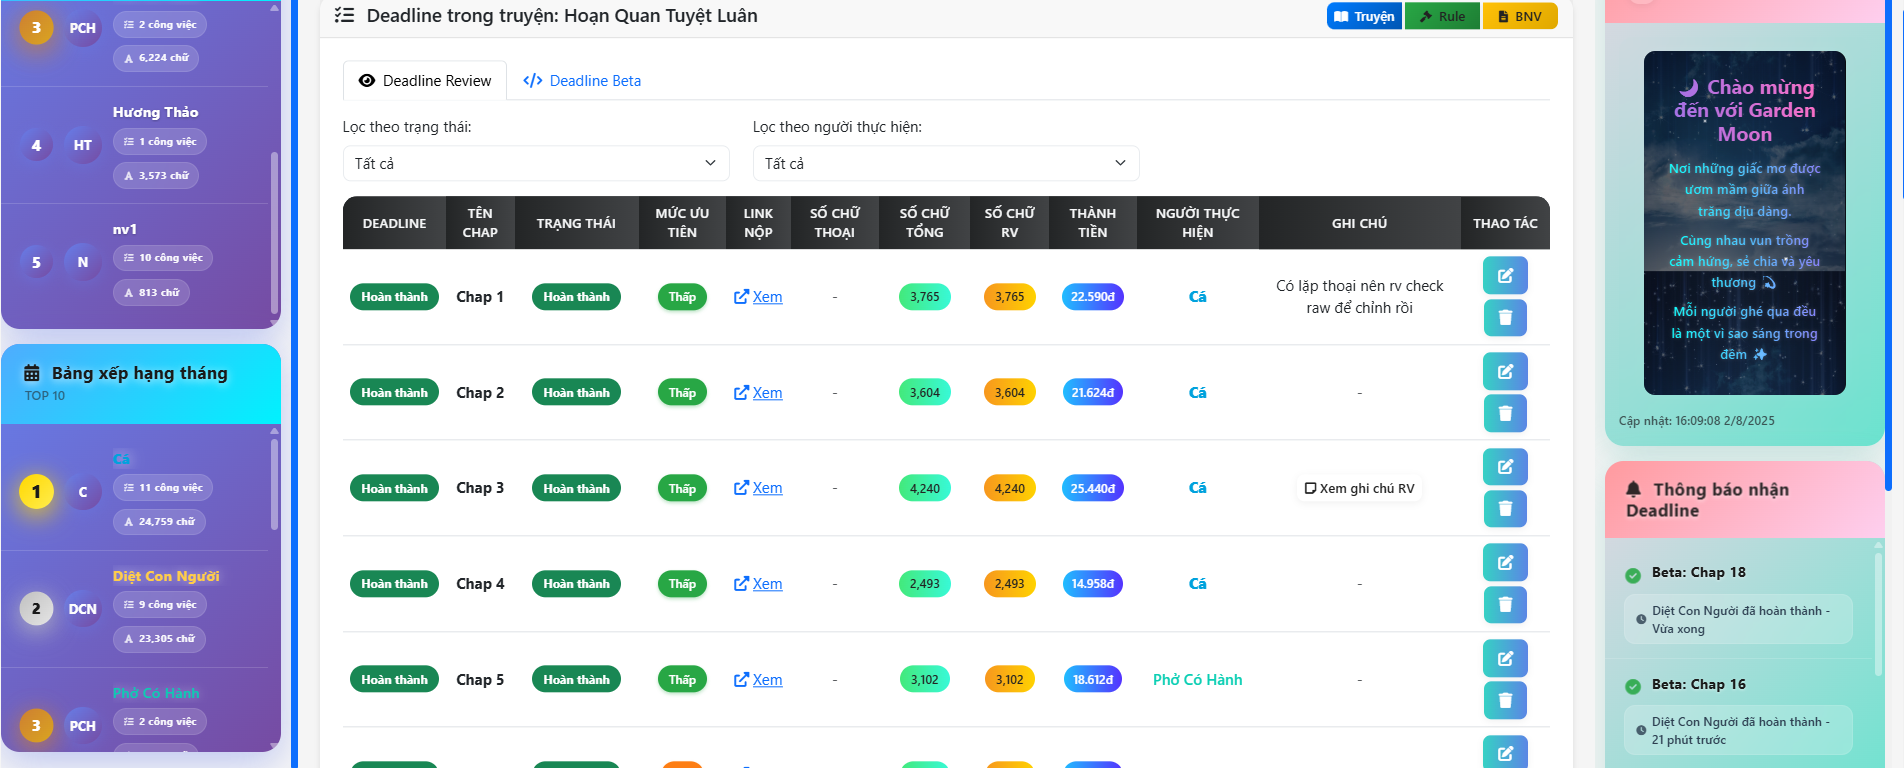1904x768 pixels.
Task: Open the Beta: Chap 18 notification
Action: [1698, 573]
